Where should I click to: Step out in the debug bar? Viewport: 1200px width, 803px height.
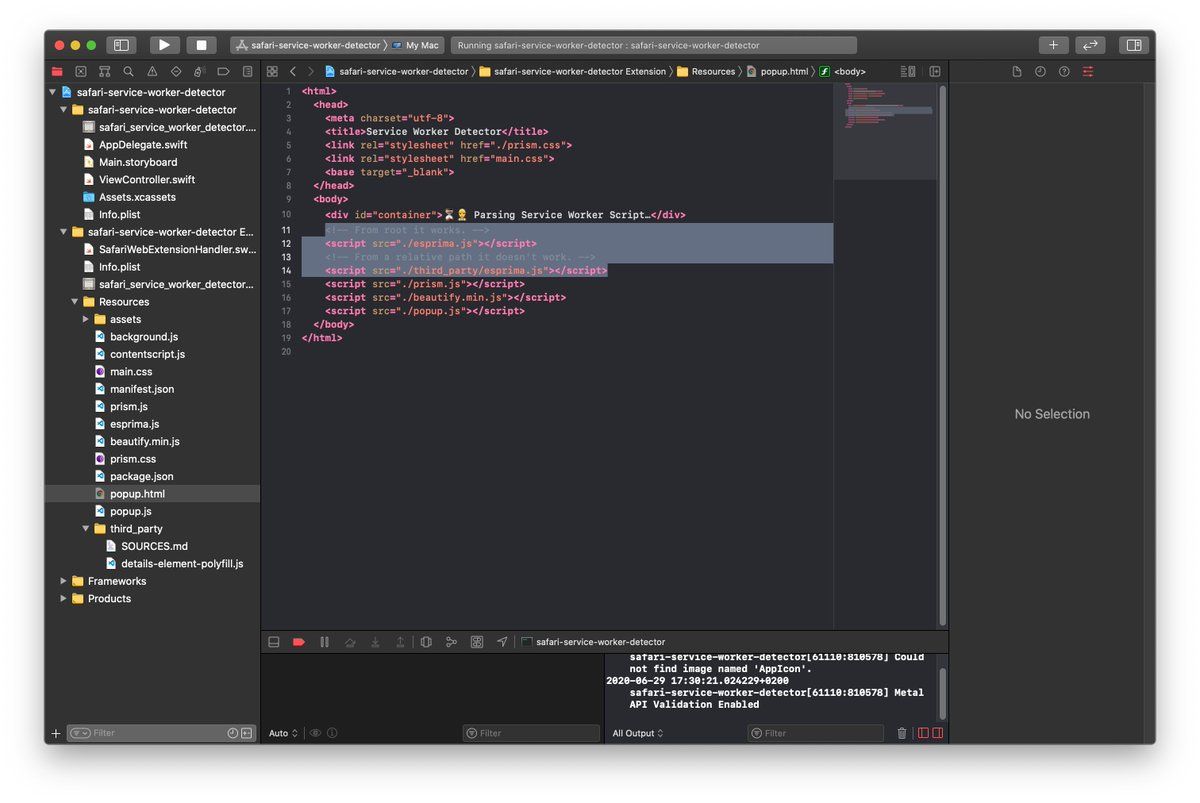click(401, 642)
